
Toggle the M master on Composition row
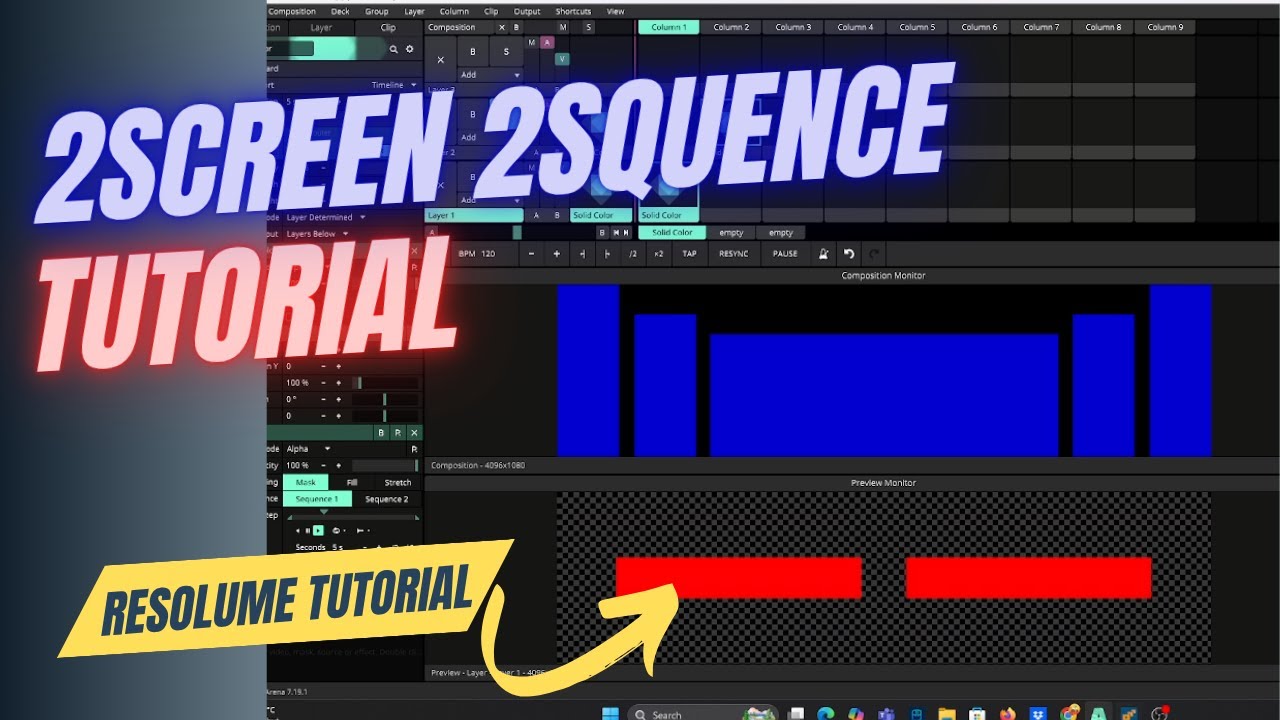coord(563,27)
